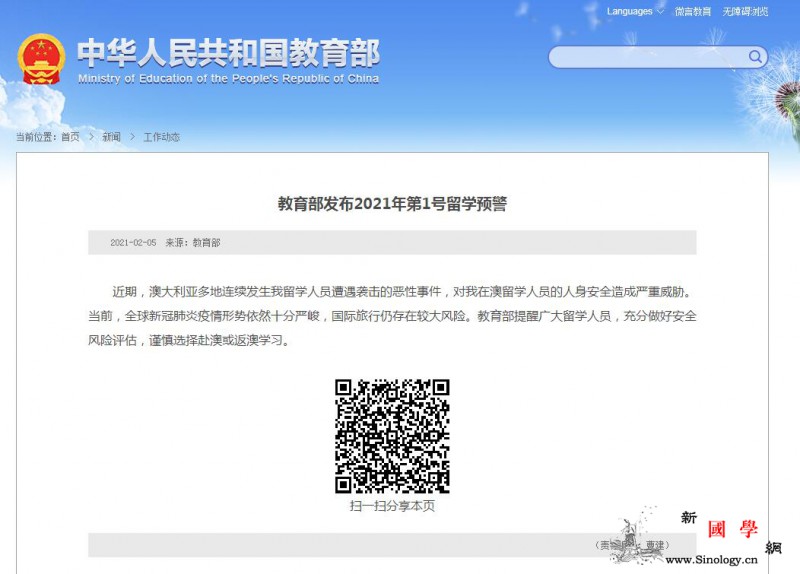The width and height of the screenshot is (800, 574).
Task: Click the paragraph line starting 近期，澳大利亚
Action: click(x=402, y=292)
